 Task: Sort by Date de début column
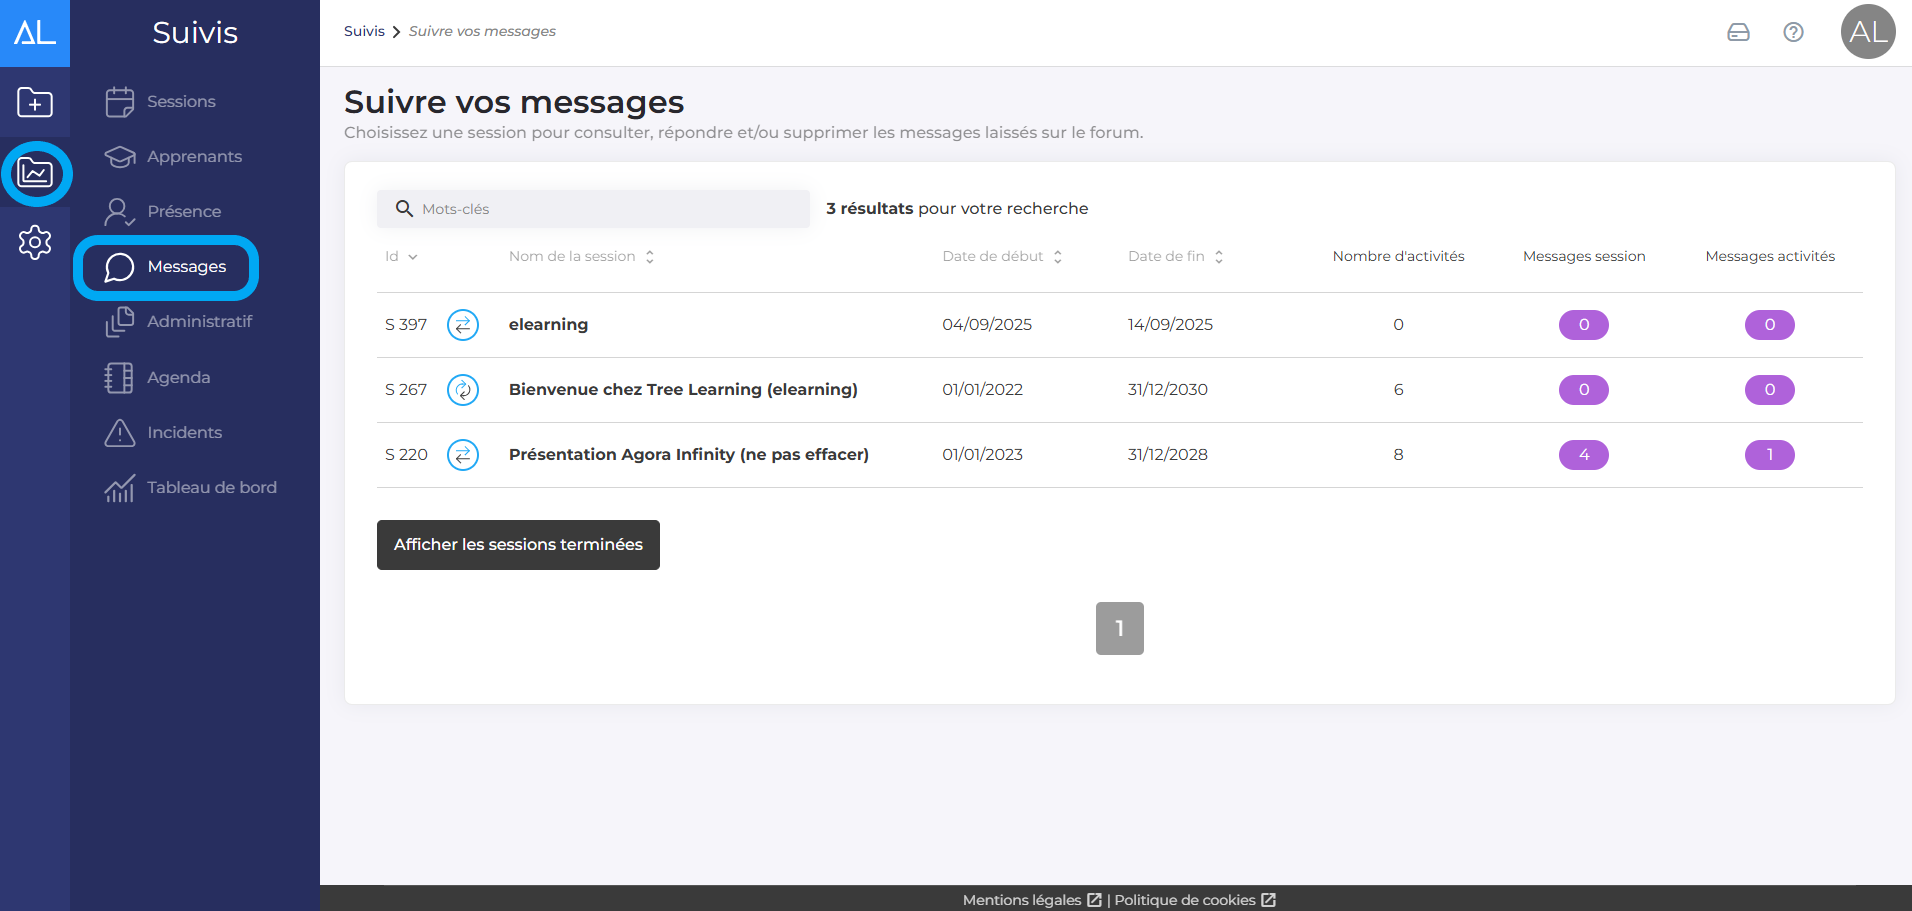pyautogui.click(x=1001, y=257)
